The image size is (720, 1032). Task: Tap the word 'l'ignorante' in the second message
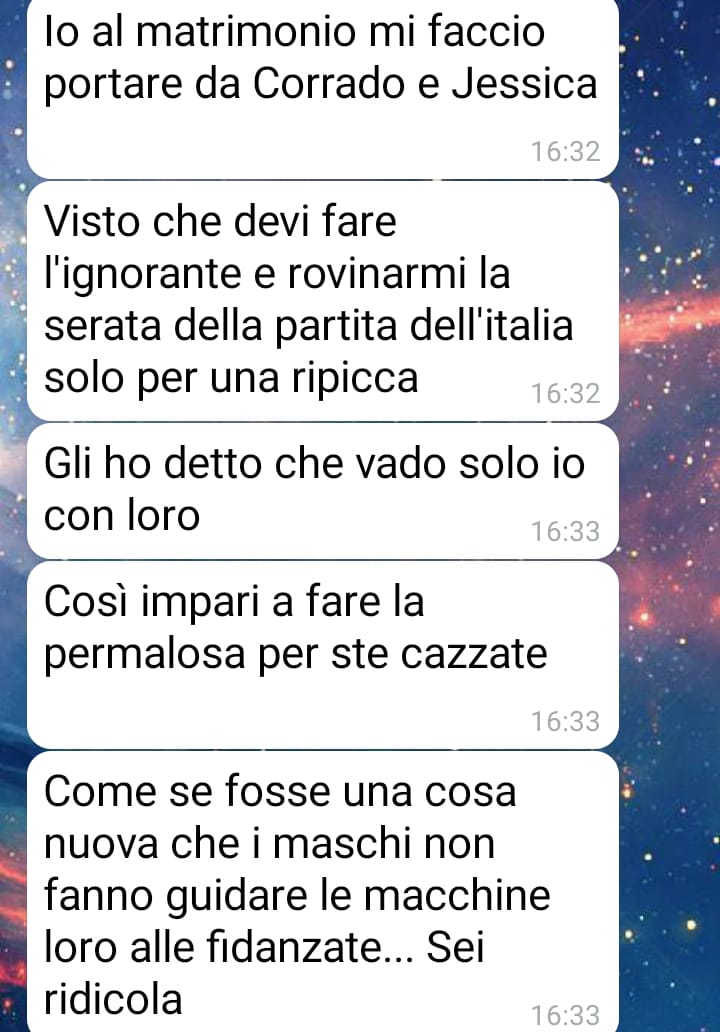pyautogui.click(x=143, y=275)
